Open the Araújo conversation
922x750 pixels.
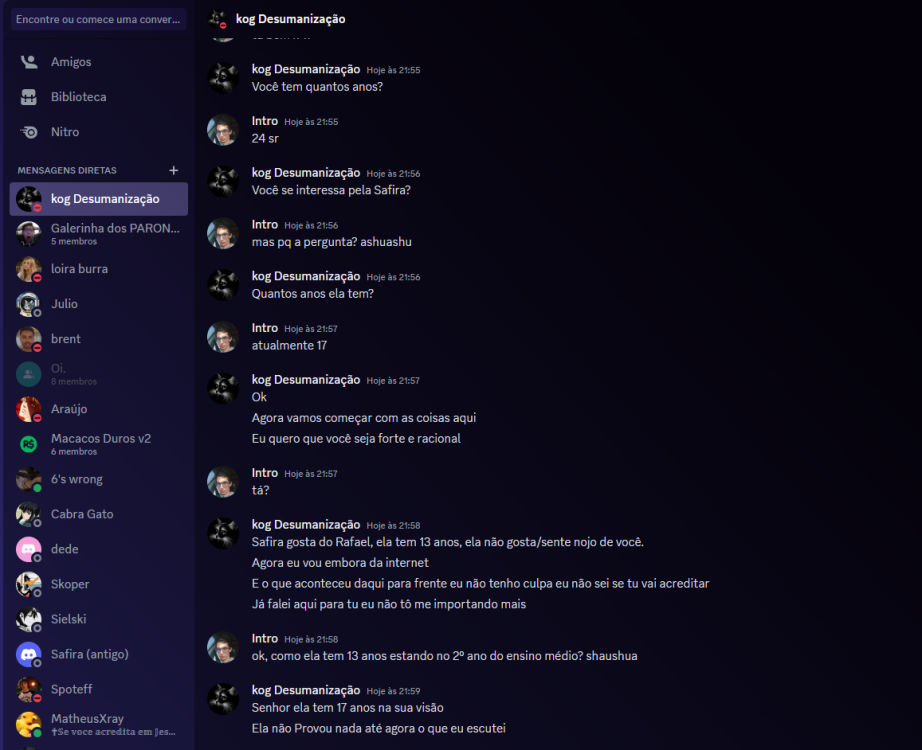point(99,409)
